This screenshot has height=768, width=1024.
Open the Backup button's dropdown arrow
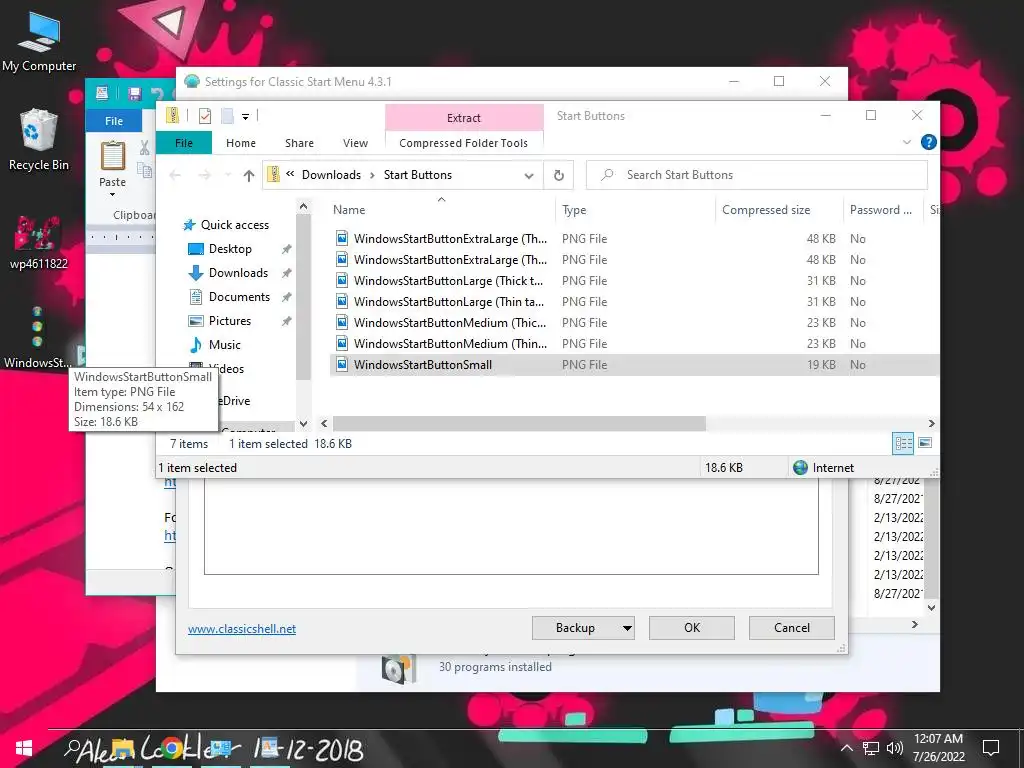[x=627, y=628]
